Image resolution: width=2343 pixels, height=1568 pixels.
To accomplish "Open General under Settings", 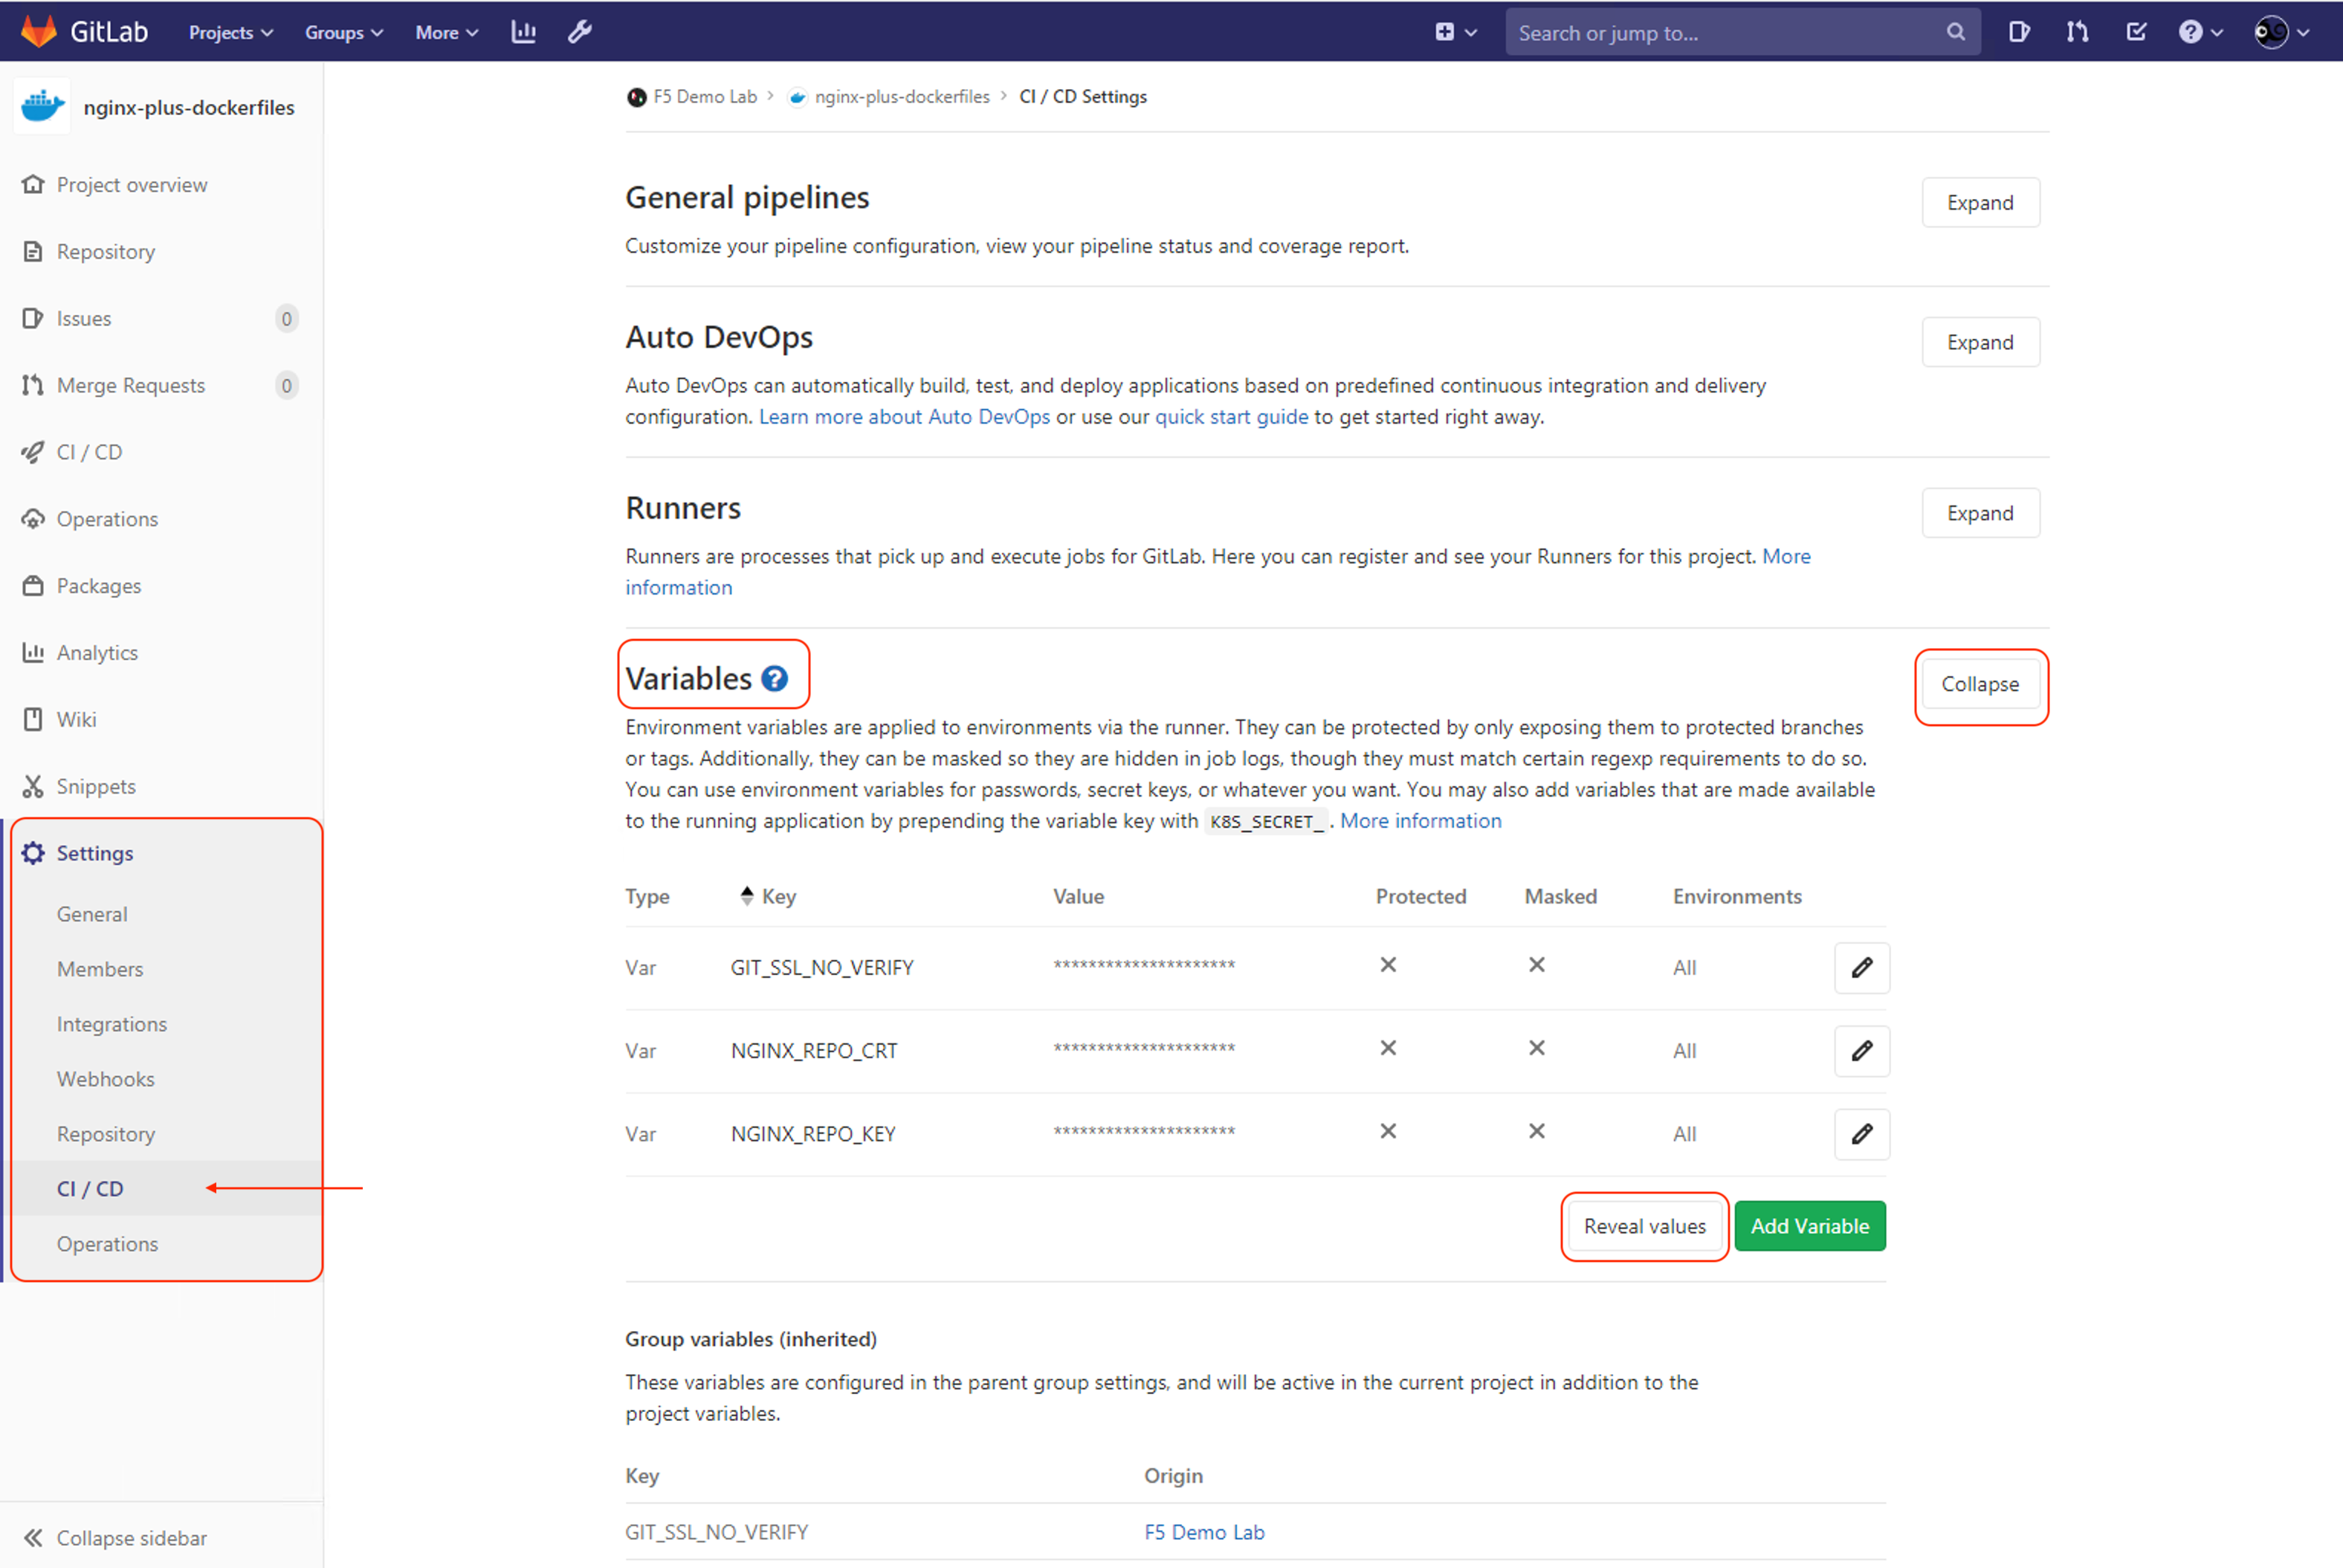I will pyautogui.click(x=92, y=914).
